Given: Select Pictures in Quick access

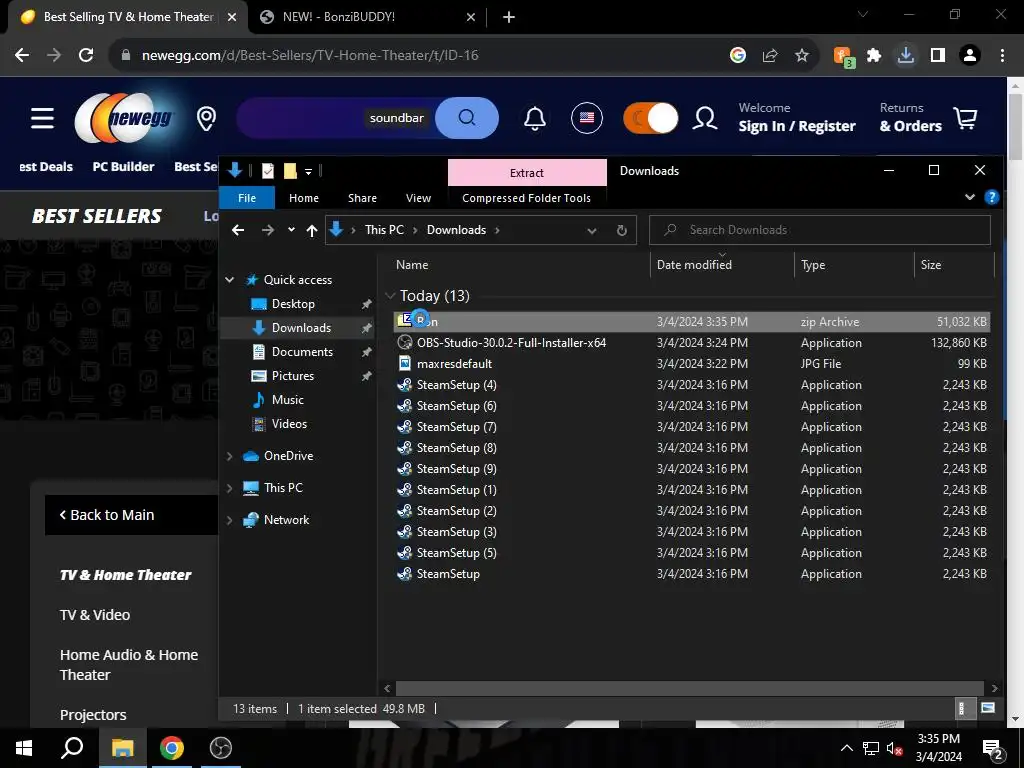Looking at the screenshot, I should (293, 376).
